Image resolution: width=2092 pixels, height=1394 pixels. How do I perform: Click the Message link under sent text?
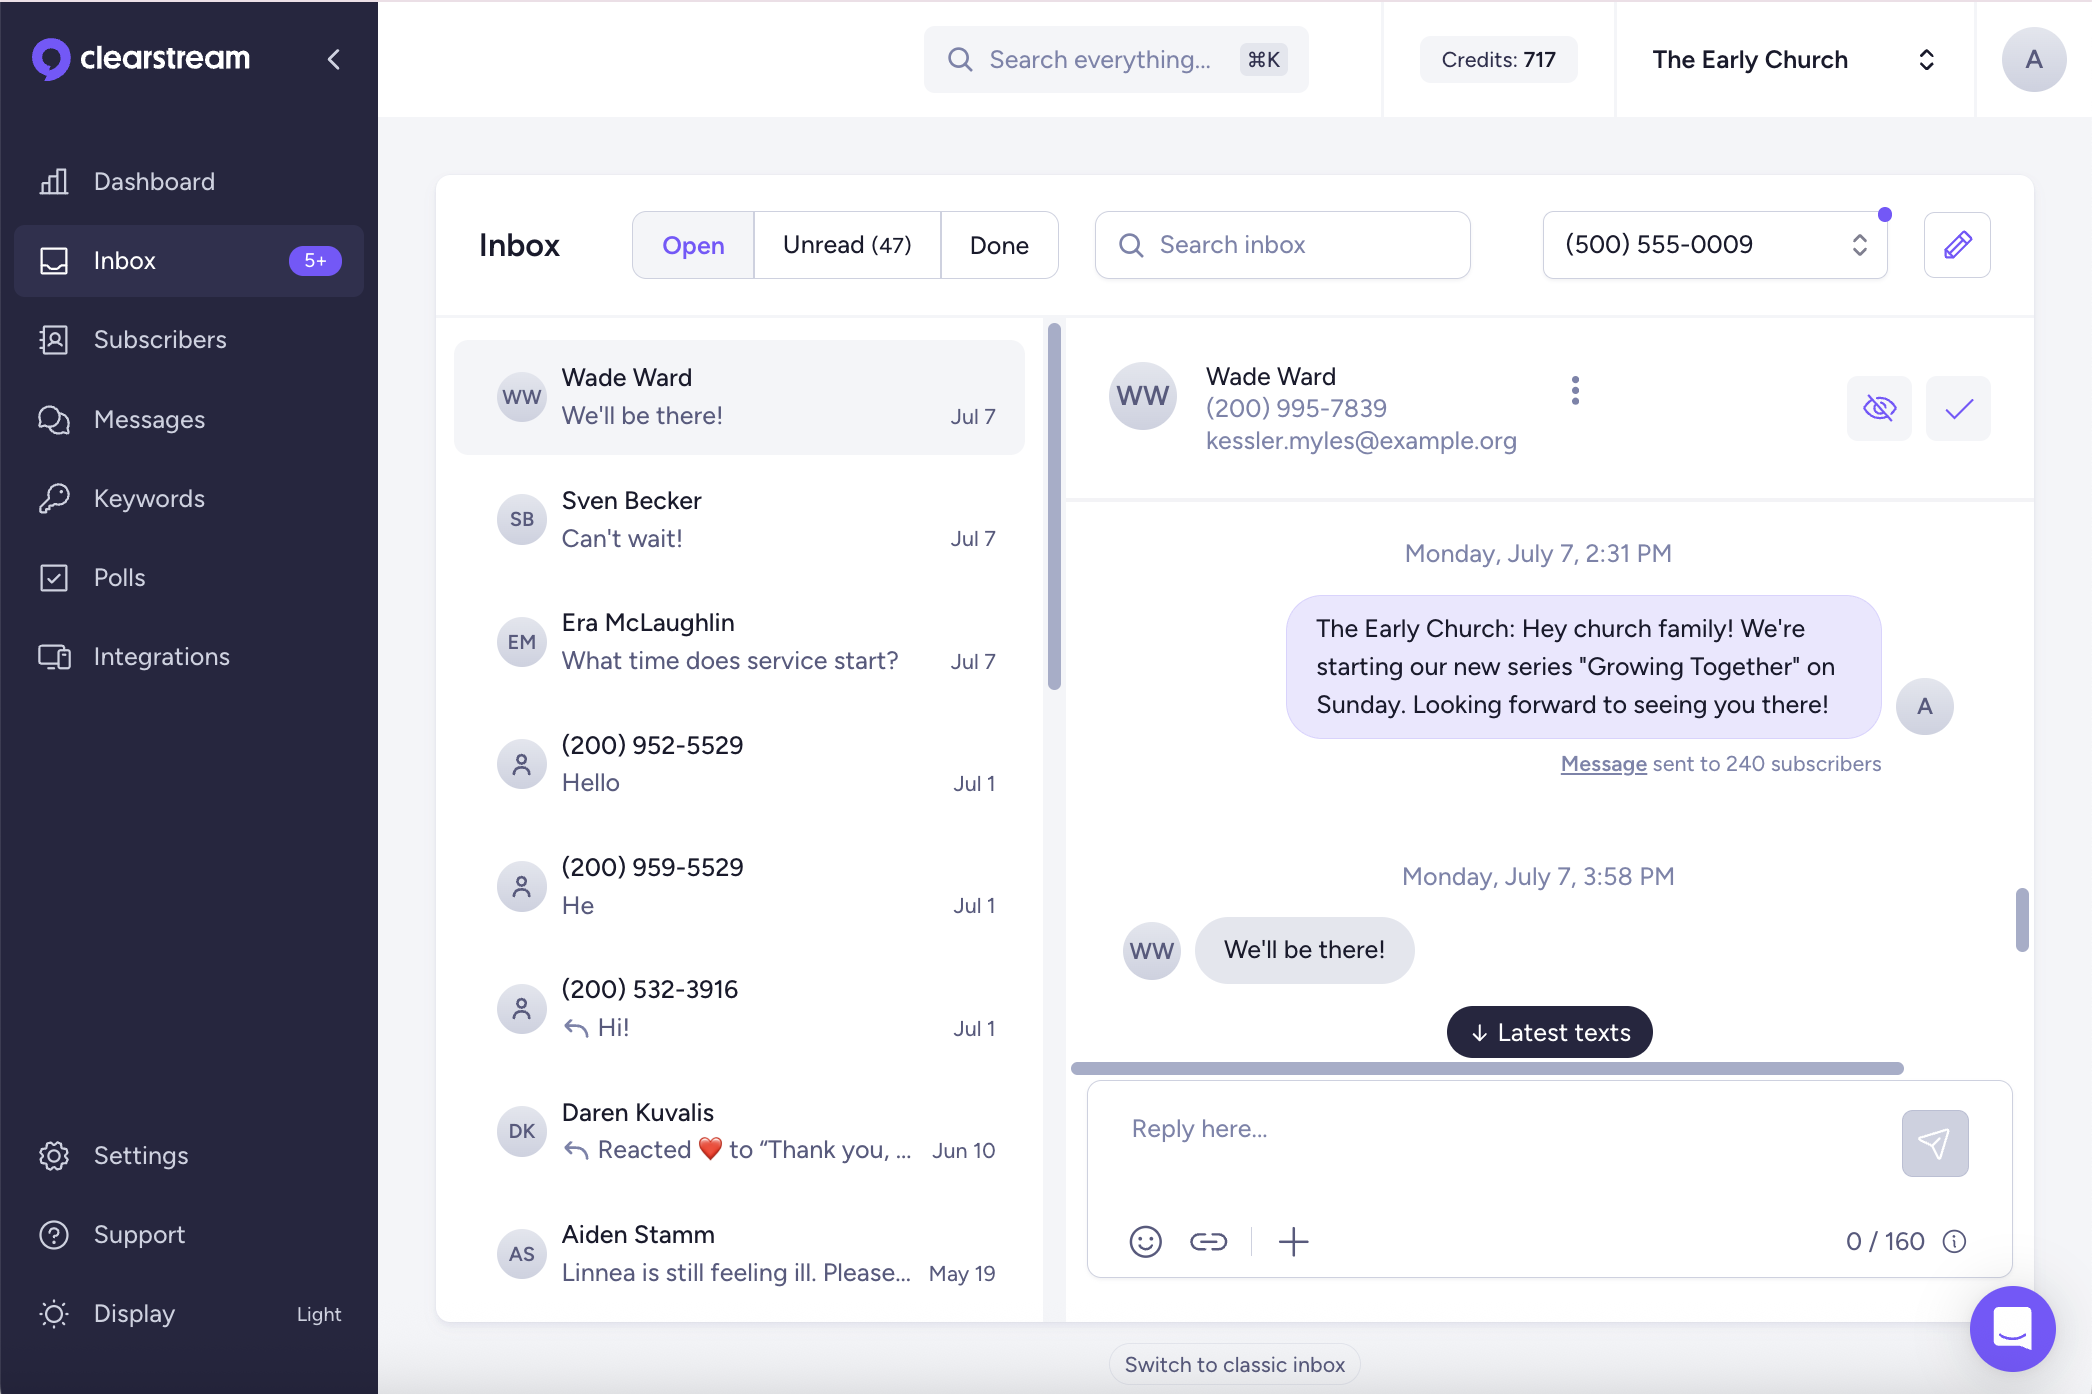[1603, 764]
